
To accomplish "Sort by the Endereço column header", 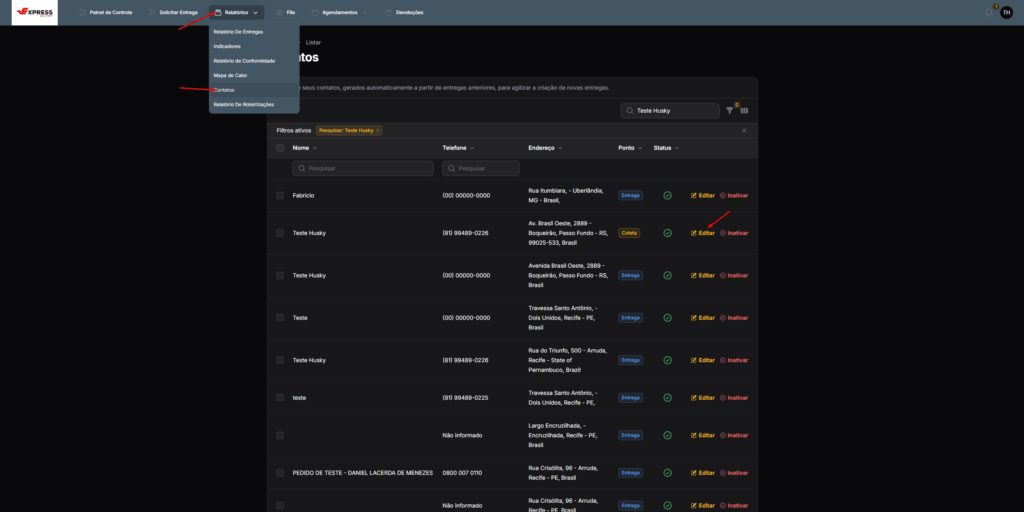I will coord(544,148).
